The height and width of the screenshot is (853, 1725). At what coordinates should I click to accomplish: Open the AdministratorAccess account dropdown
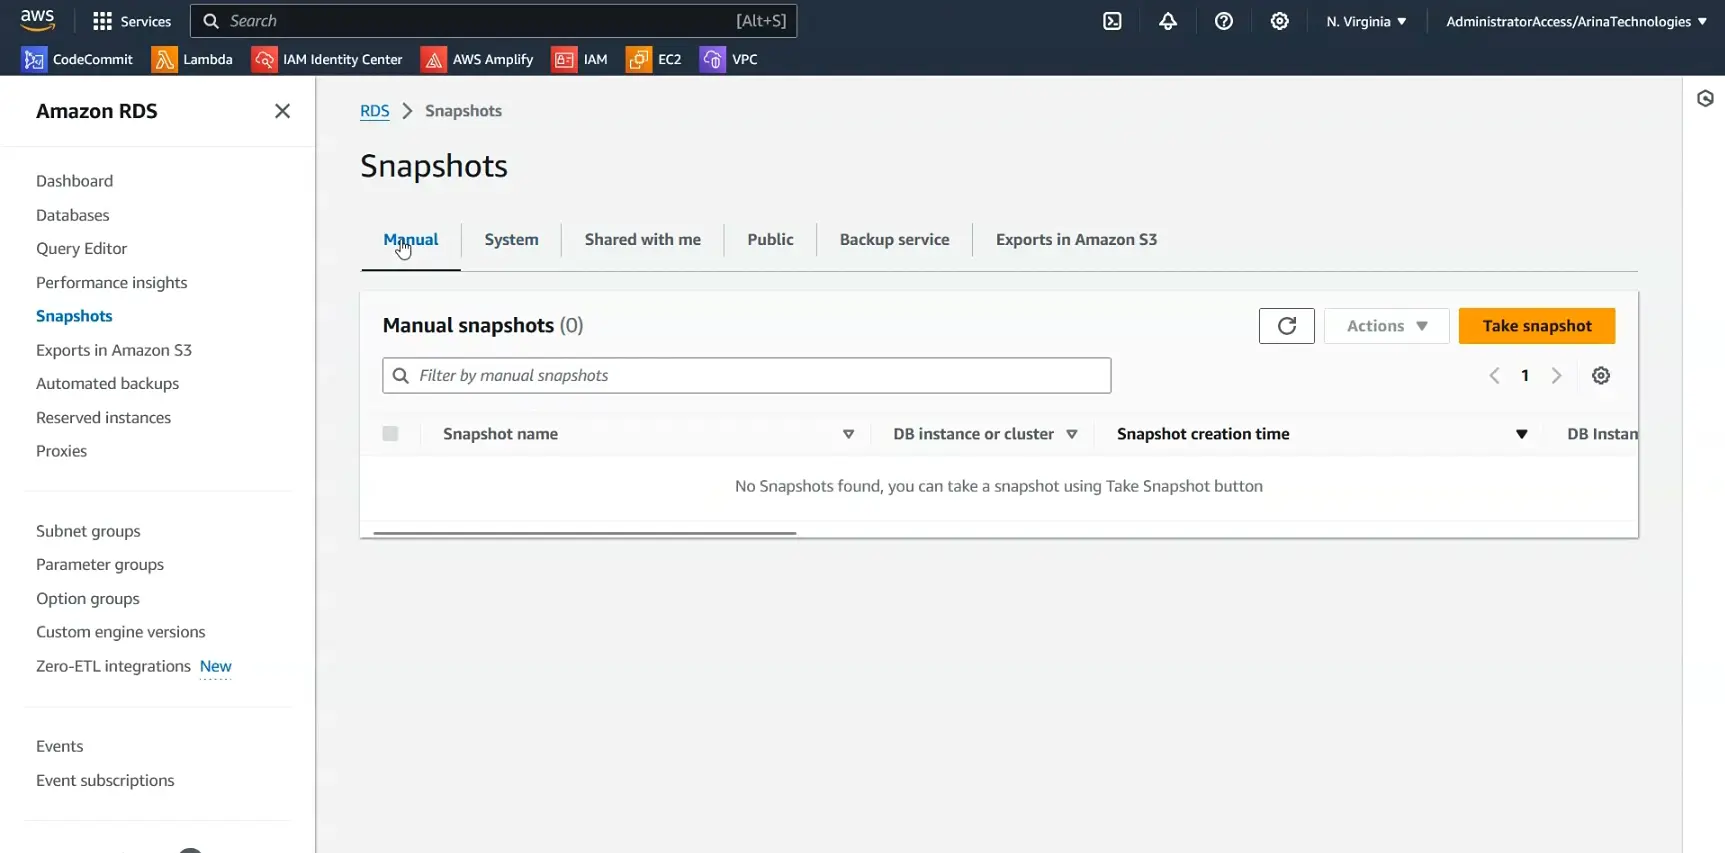click(1576, 21)
